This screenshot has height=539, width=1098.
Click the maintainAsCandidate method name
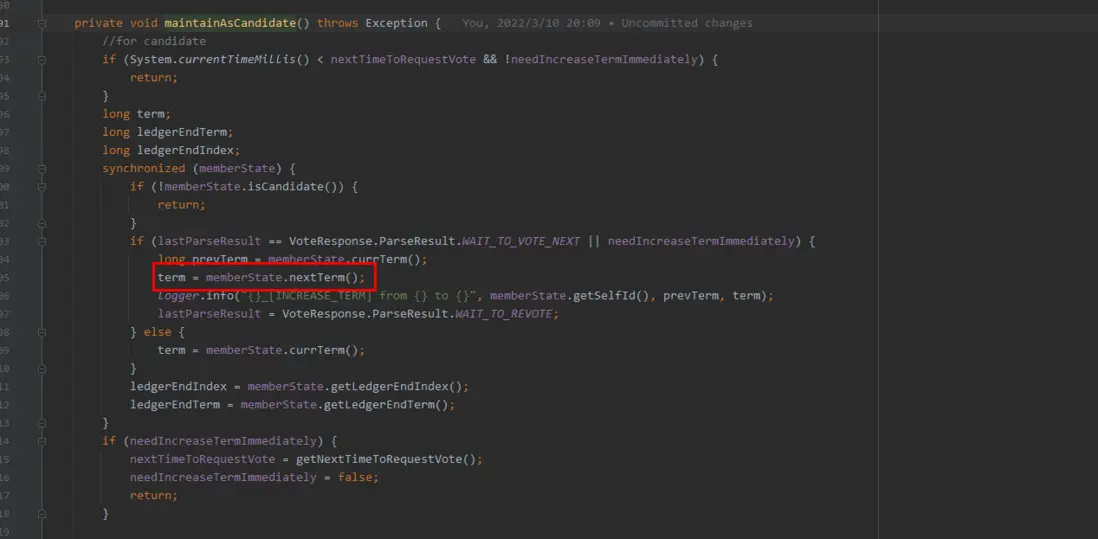[x=230, y=23]
